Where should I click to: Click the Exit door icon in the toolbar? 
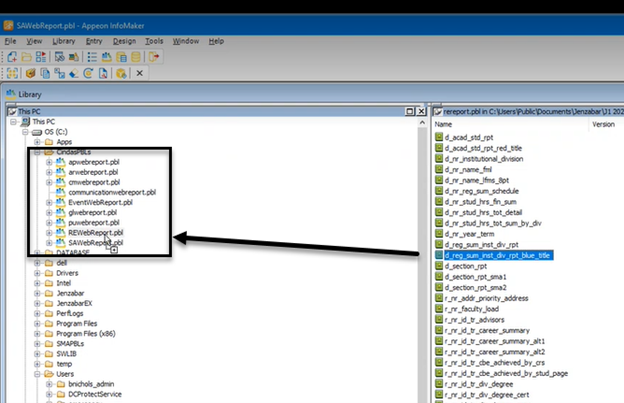click(154, 57)
